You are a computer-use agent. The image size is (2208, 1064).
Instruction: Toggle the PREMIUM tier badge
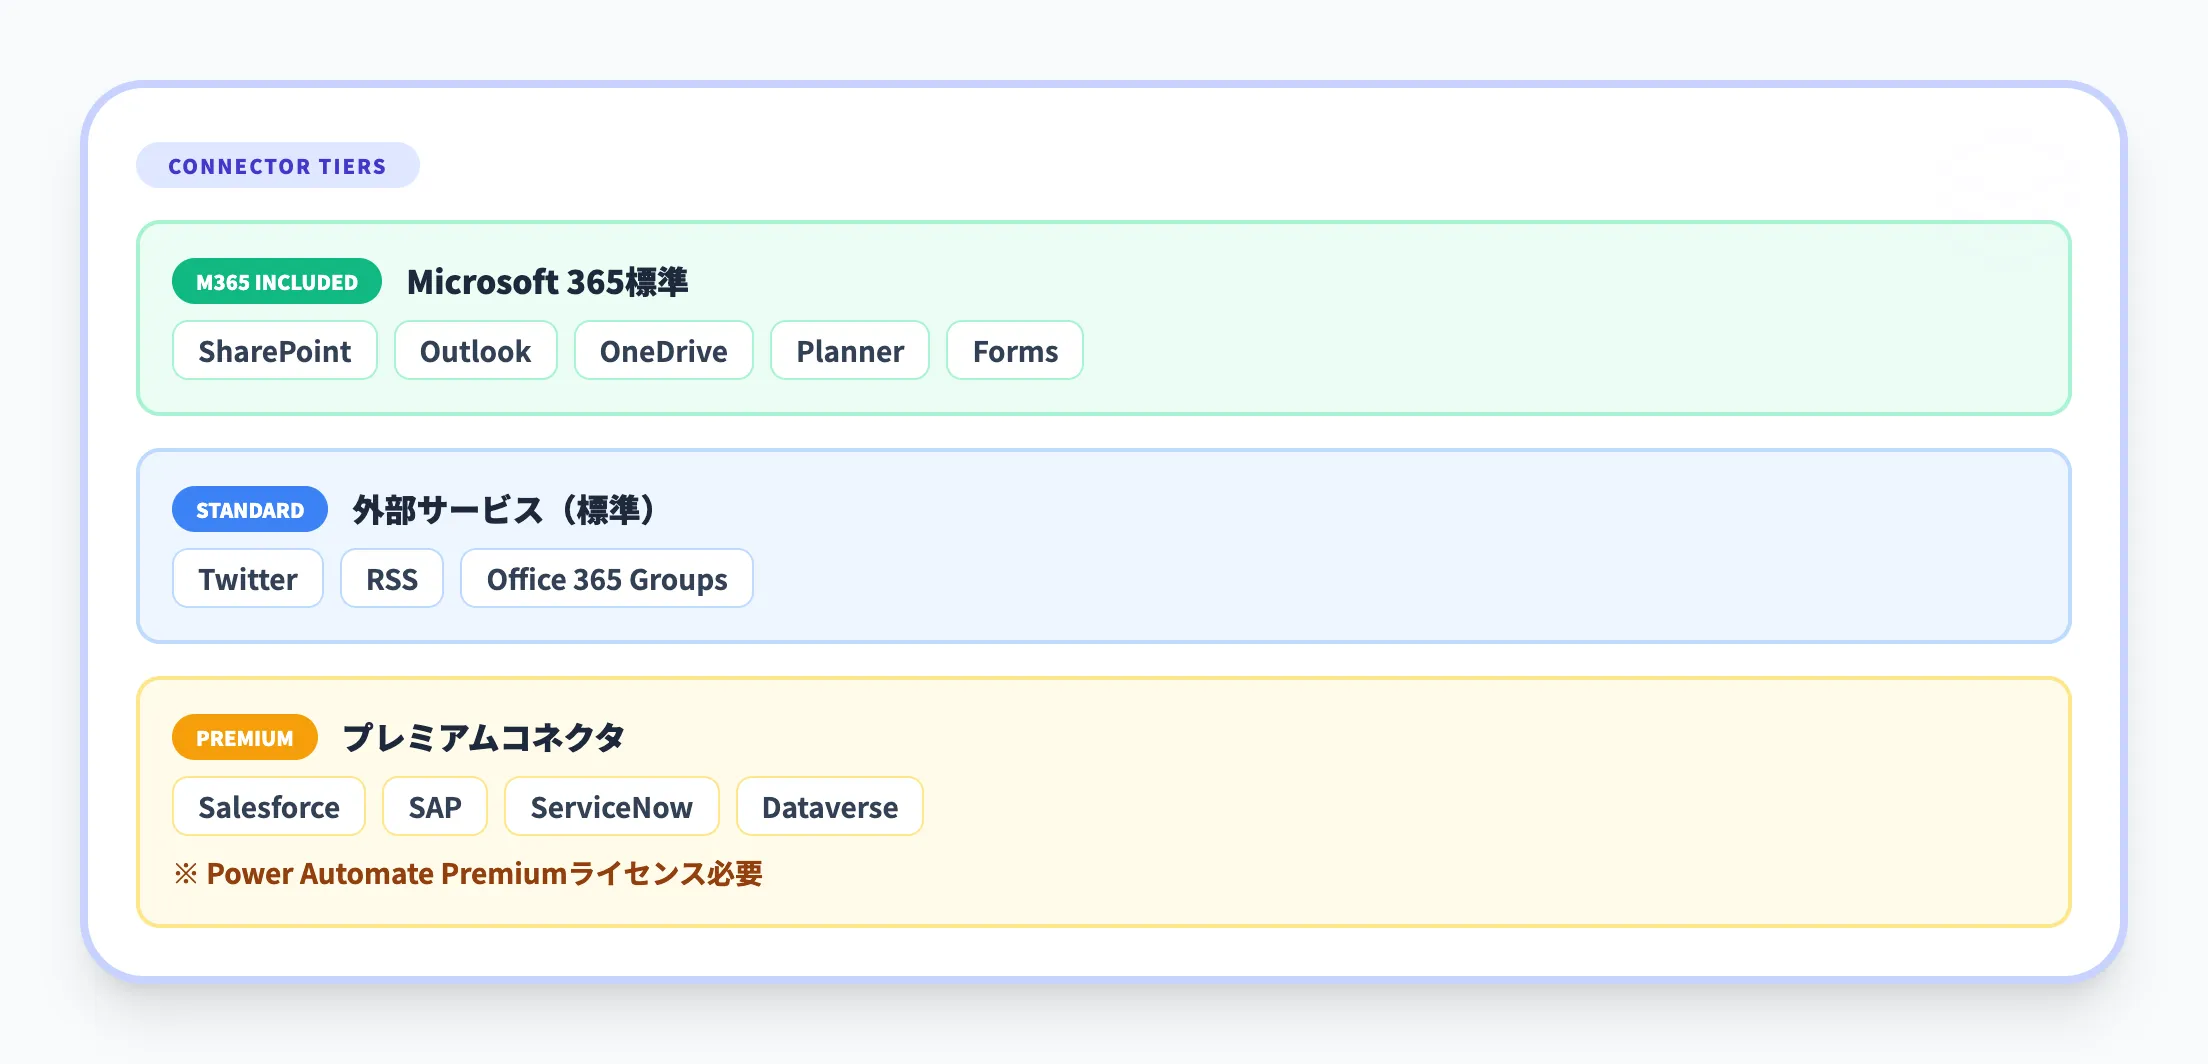click(244, 737)
